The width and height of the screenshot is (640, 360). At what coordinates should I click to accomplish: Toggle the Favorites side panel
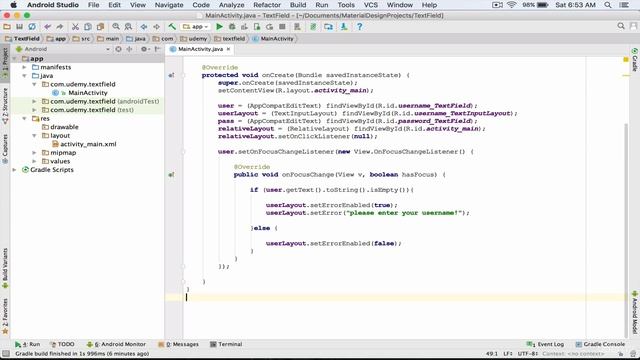tap(5, 316)
